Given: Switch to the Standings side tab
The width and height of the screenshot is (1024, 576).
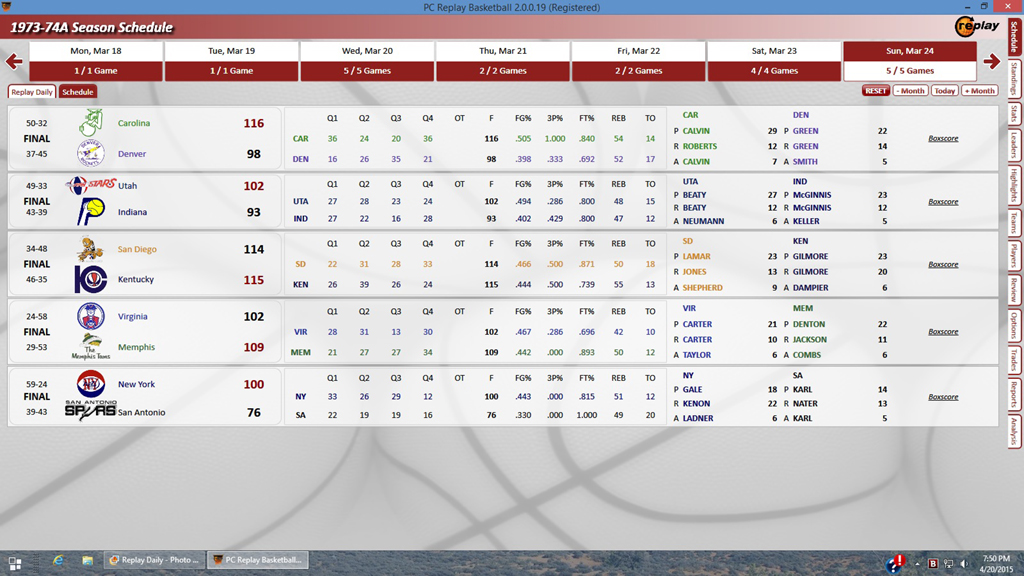Looking at the screenshot, I should coord(1014,76).
